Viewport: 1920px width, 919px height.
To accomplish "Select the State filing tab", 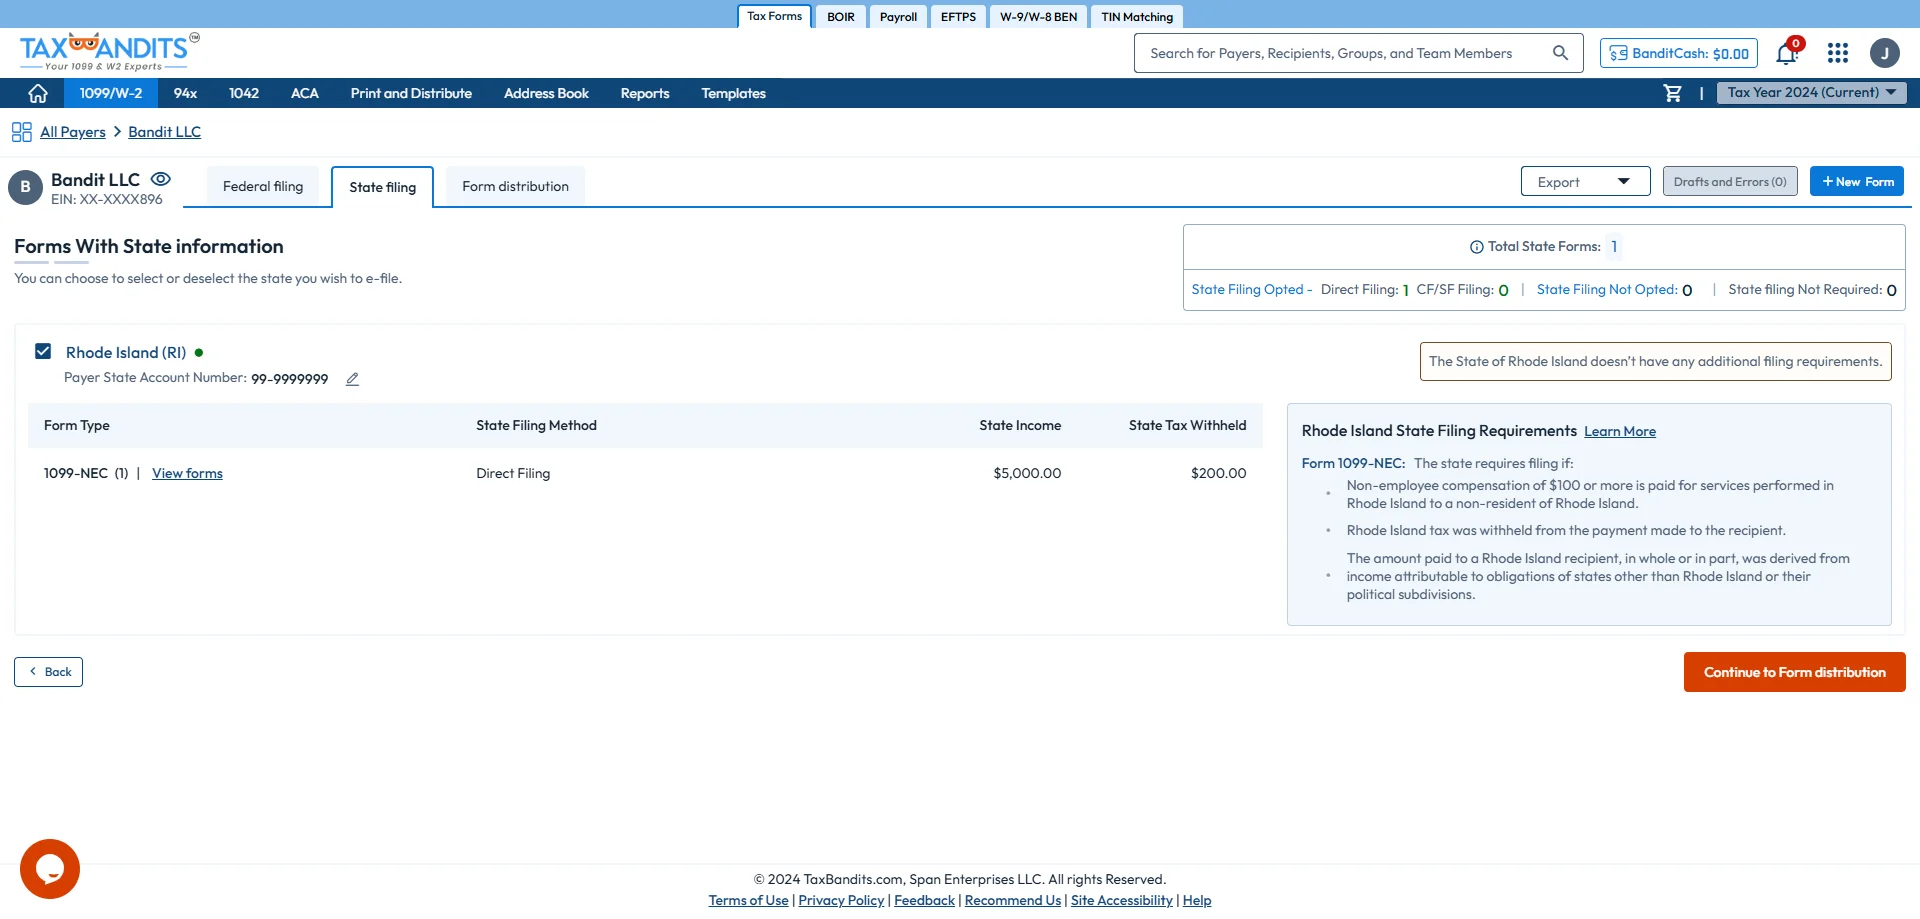I will click(x=383, y=187).
